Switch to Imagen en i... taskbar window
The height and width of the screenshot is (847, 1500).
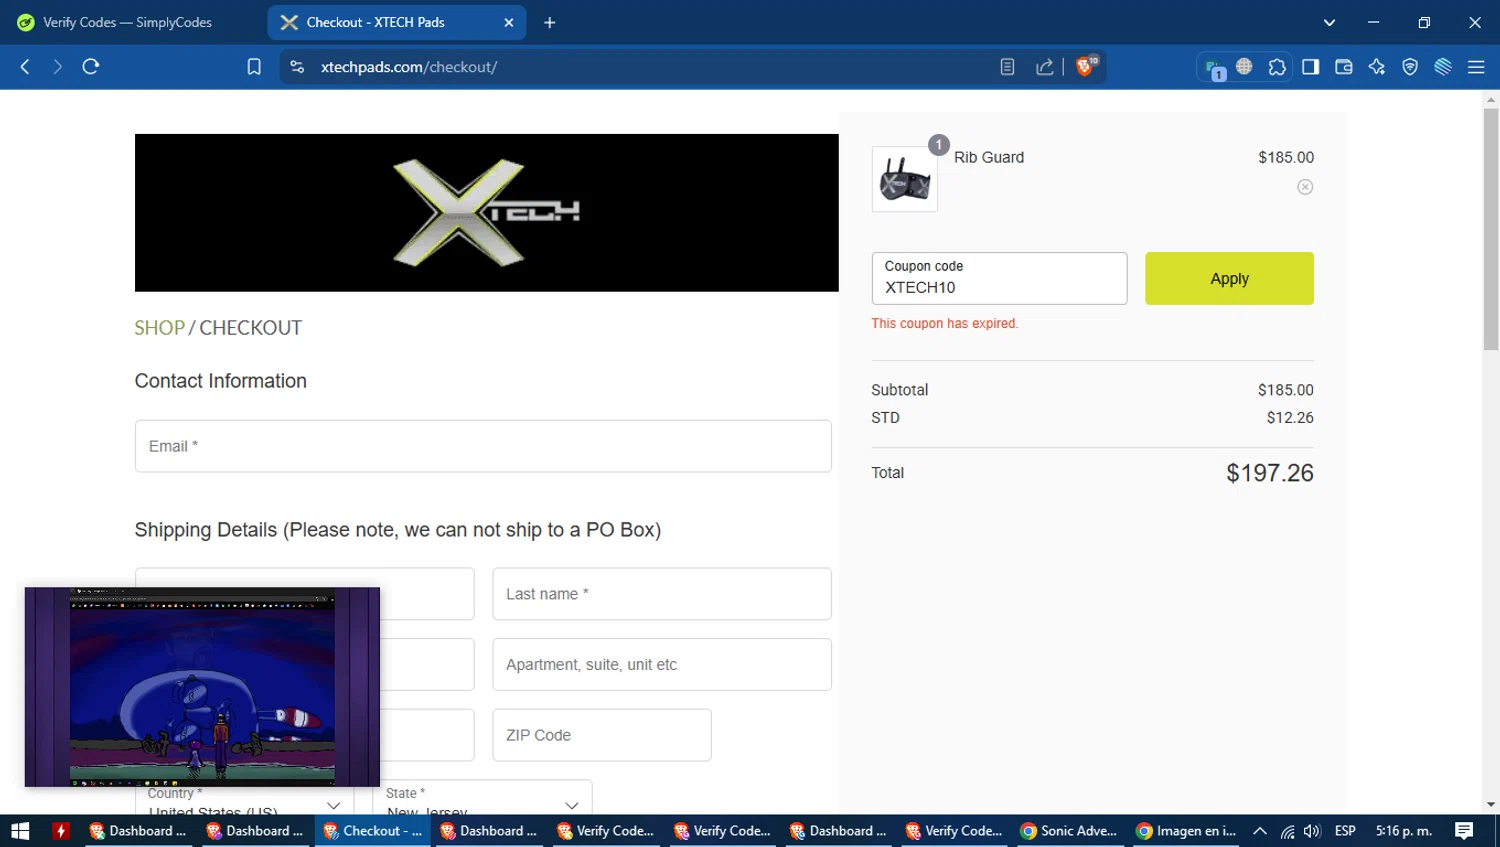(1186, 831)
